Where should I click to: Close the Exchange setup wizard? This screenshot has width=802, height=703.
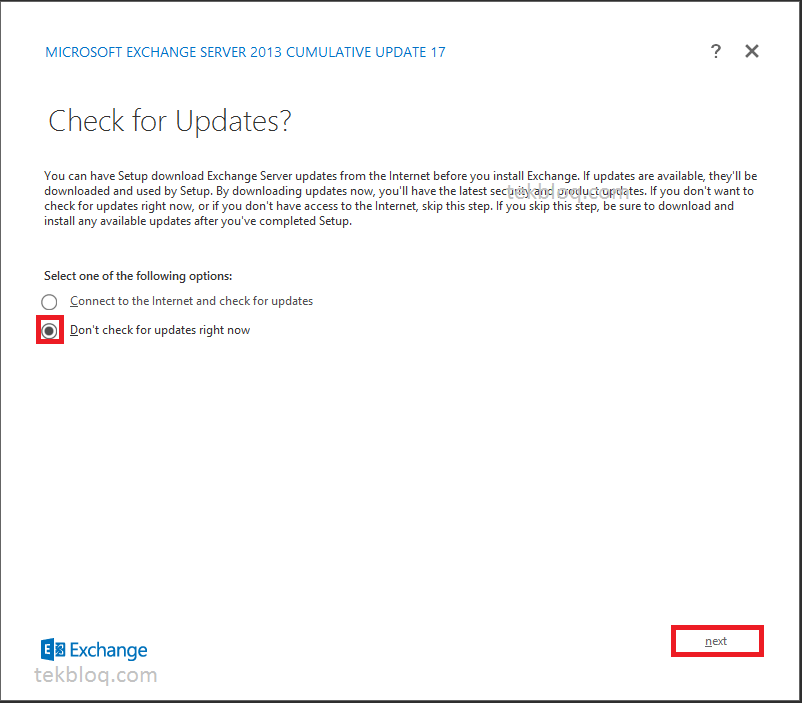(752, 51)
